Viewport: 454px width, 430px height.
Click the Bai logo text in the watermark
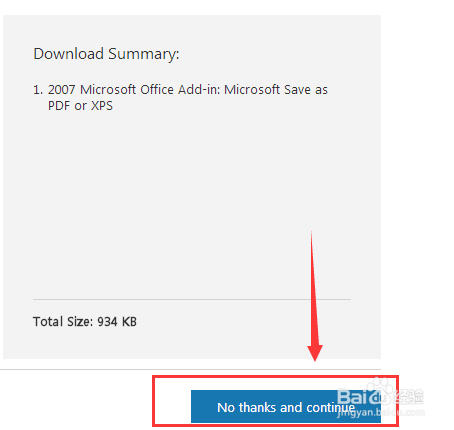click(353, 397)
